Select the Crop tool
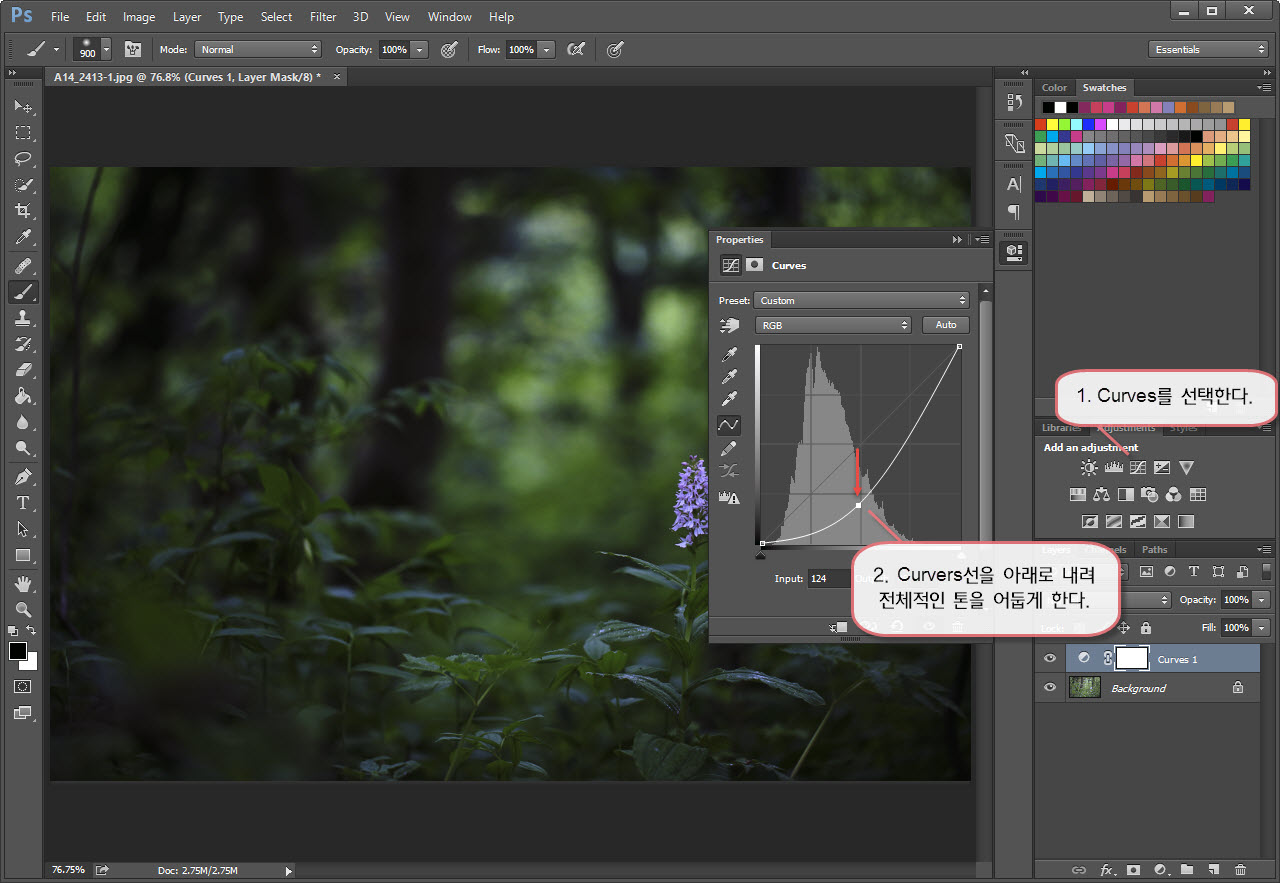The height and width of the screenshot is (883, 1280). click(x=23, y=211)
